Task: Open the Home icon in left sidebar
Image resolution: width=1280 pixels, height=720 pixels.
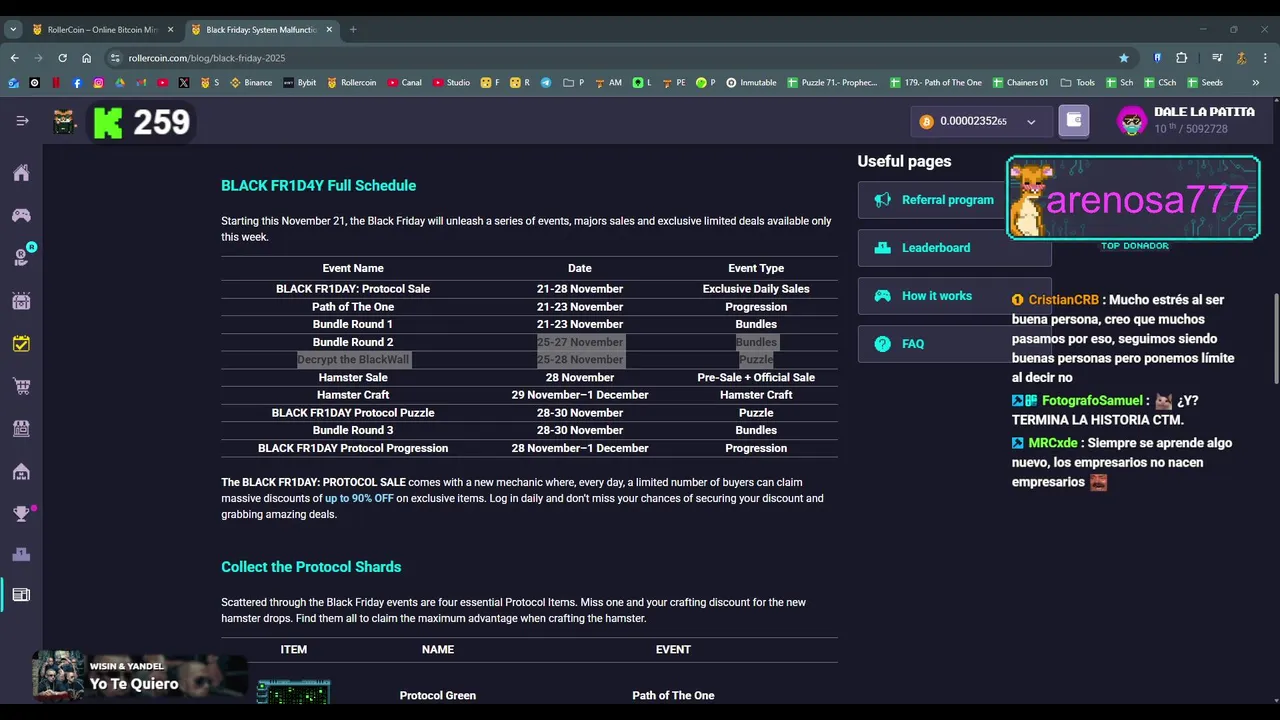Action: point(21,173)
